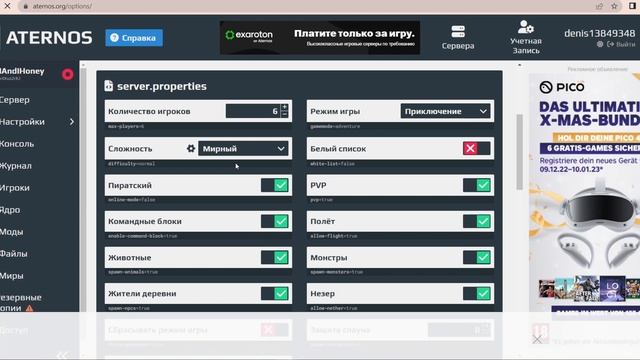The height and width of the screenshot is (360, 640).
Task: Open the Сервера servers icon
Action: pos(458,38)
